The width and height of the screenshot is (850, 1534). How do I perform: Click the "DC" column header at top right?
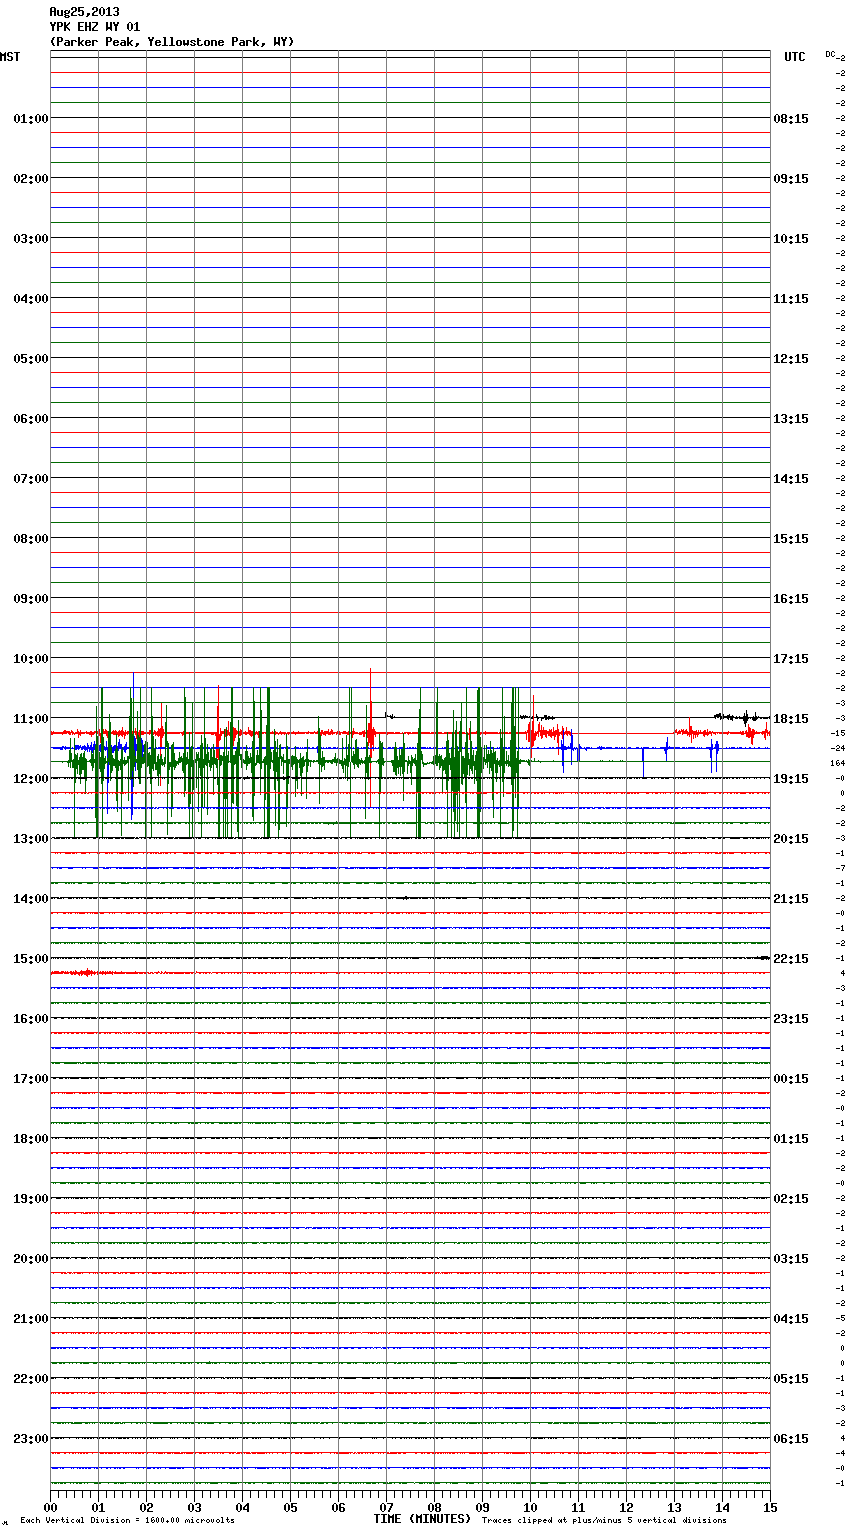pos(830,54)
